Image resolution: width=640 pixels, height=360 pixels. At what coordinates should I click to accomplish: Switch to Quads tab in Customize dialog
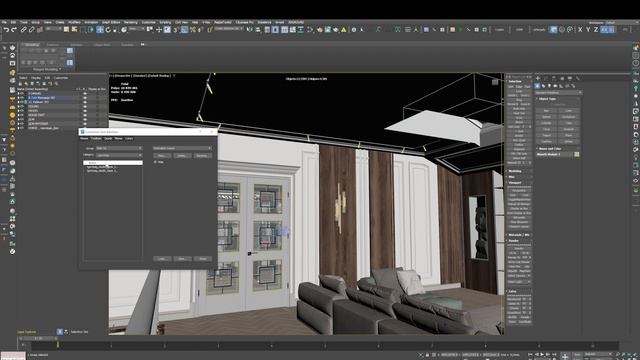click(108, 139)
